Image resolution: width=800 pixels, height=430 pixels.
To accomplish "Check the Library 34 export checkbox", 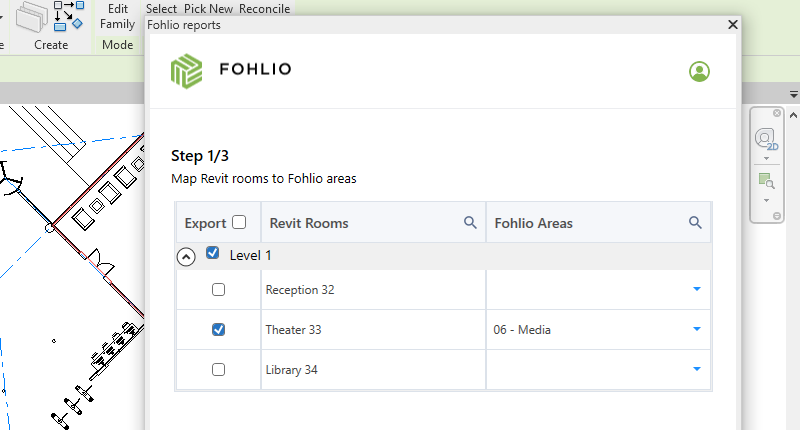I will coord(218,369).
